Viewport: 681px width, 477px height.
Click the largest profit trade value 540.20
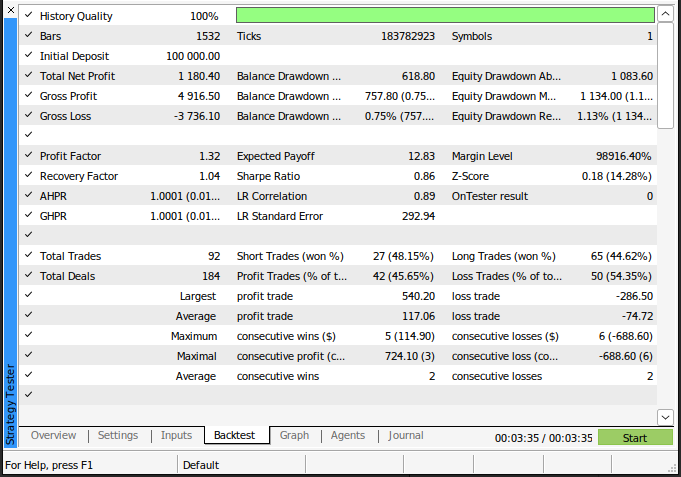click(x=418, y=296)
